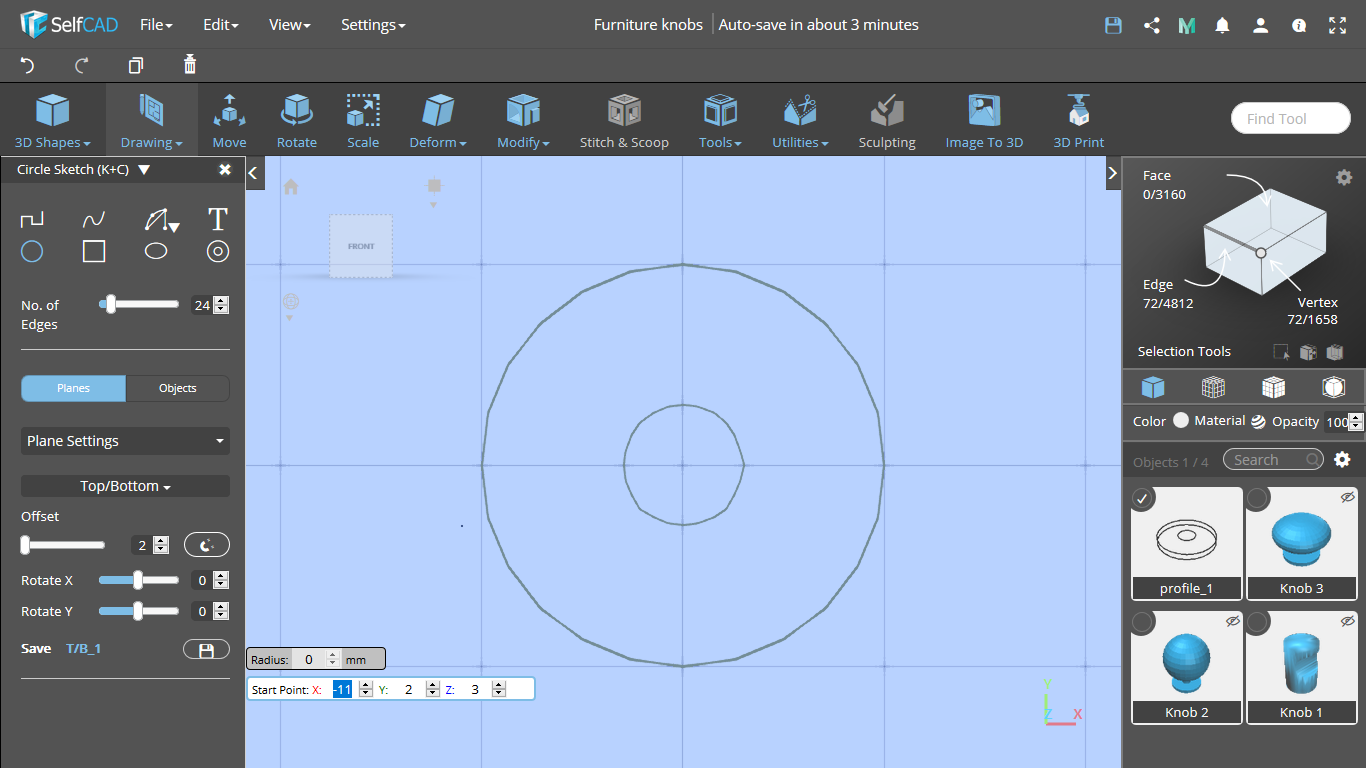This screenshot has width=1366, height=768.
Task: Switch to Planes mode
Action: pyautogui.click(x=74, y=388)
